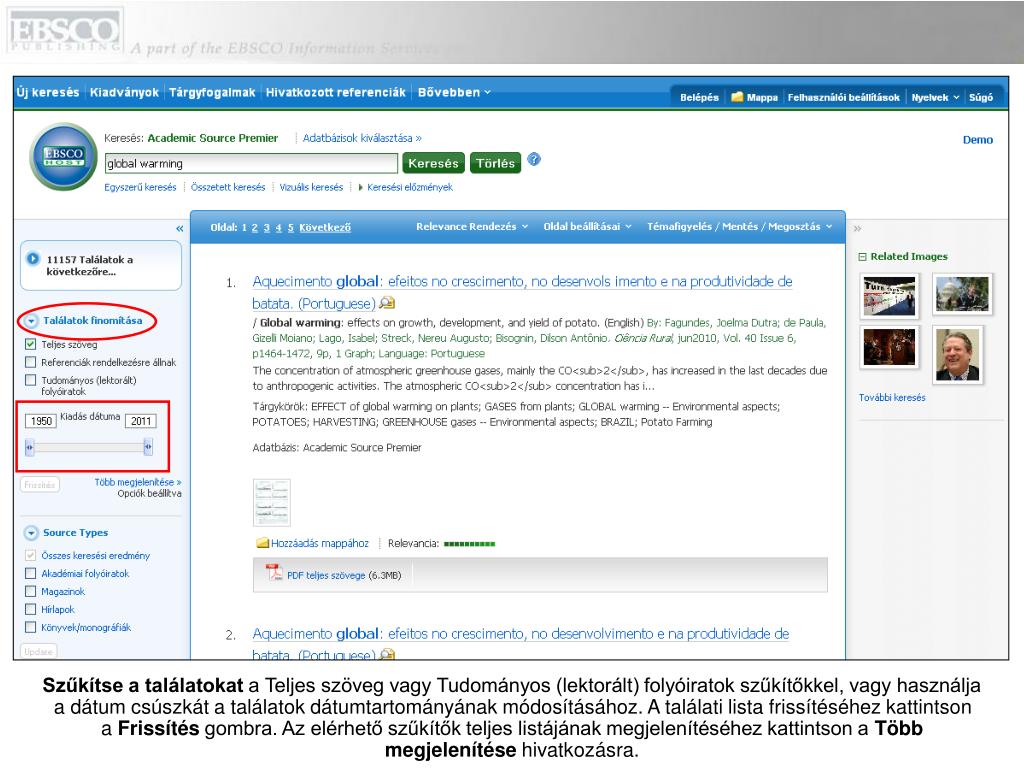Open PDF teljes szövege link
Image resolution: width=1024 pixels, height=768 pixels.
click(326, 575)
